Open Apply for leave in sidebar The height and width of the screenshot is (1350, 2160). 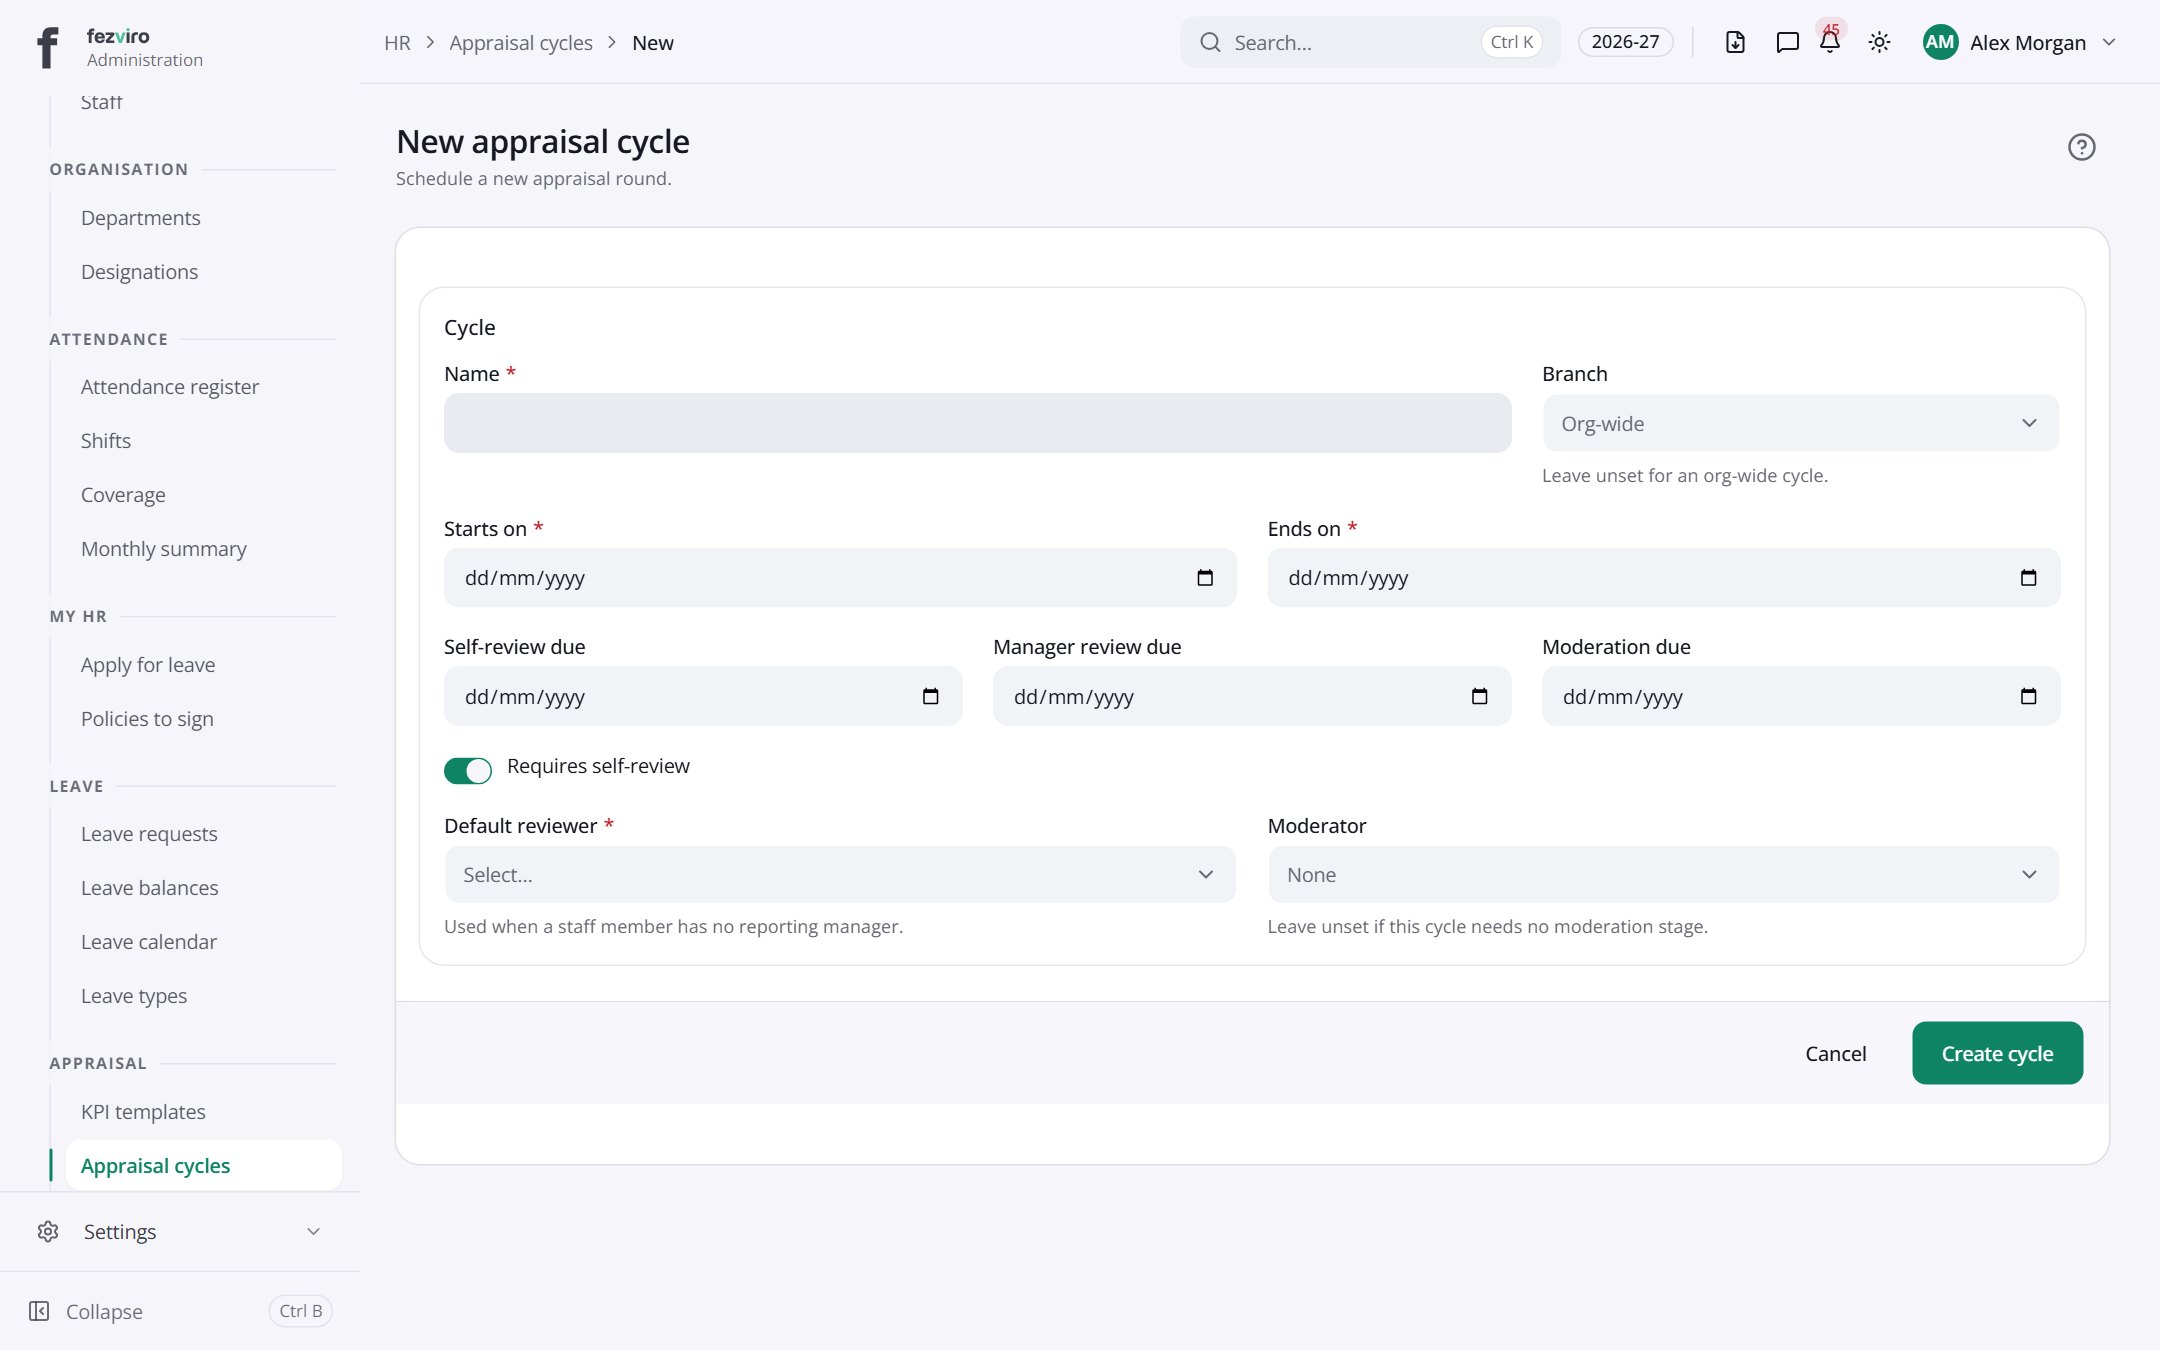(x=148, y=664)
